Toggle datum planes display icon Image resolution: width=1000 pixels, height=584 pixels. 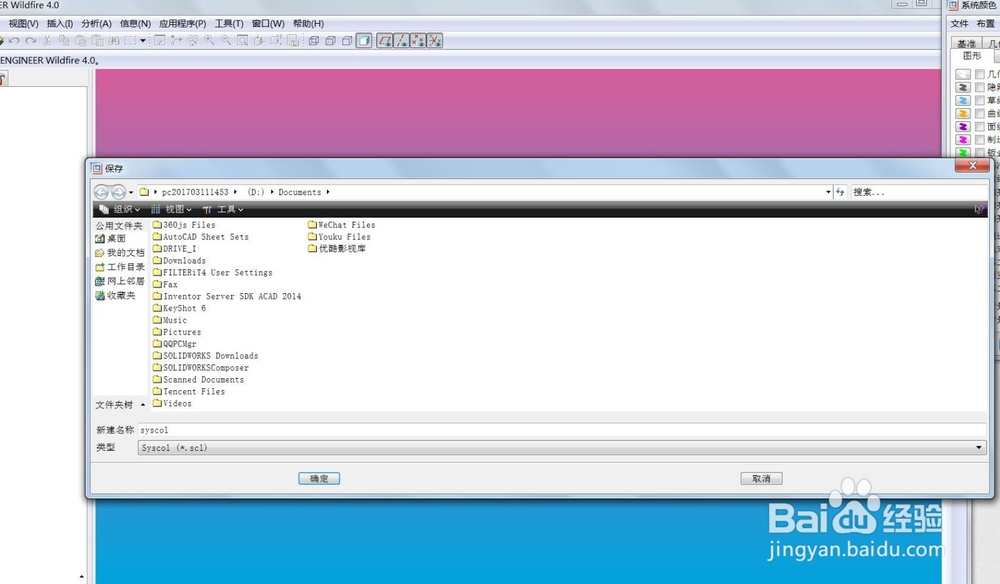[385, 41]
